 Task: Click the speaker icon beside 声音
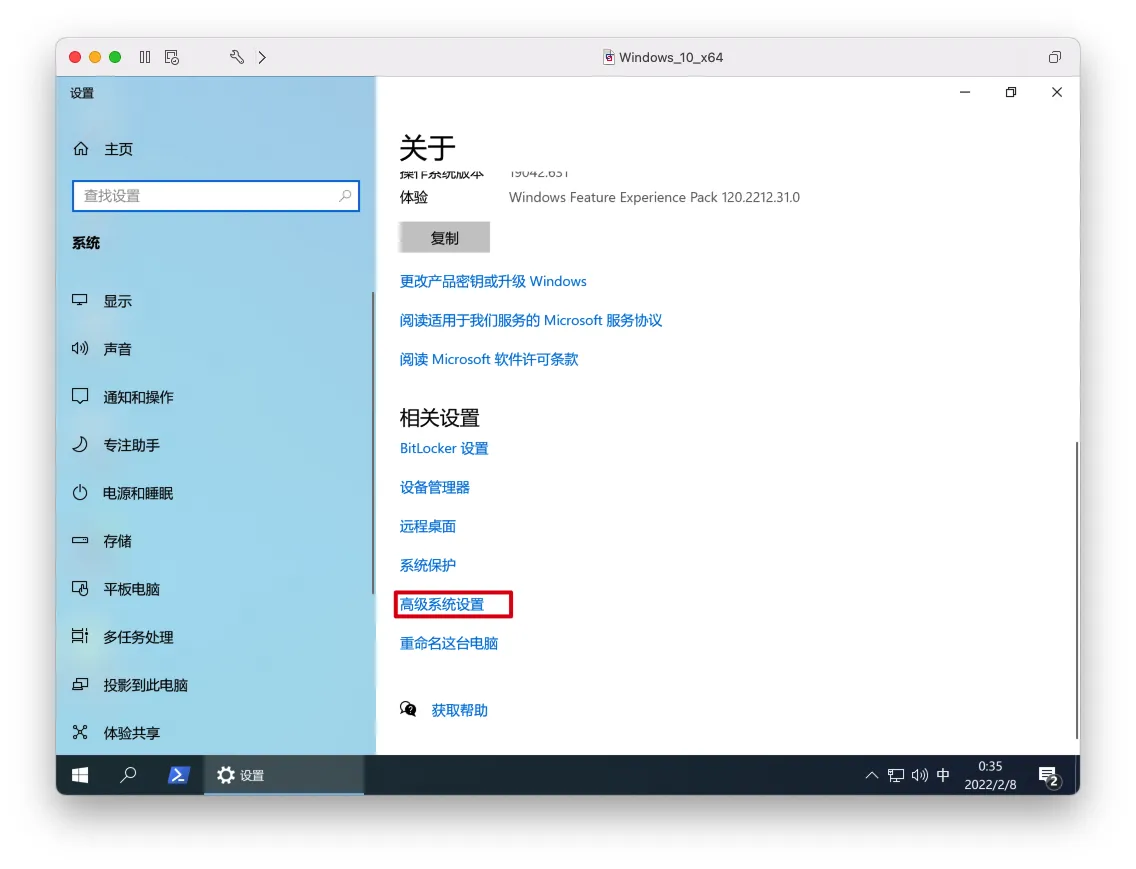(x=80, y=349)
